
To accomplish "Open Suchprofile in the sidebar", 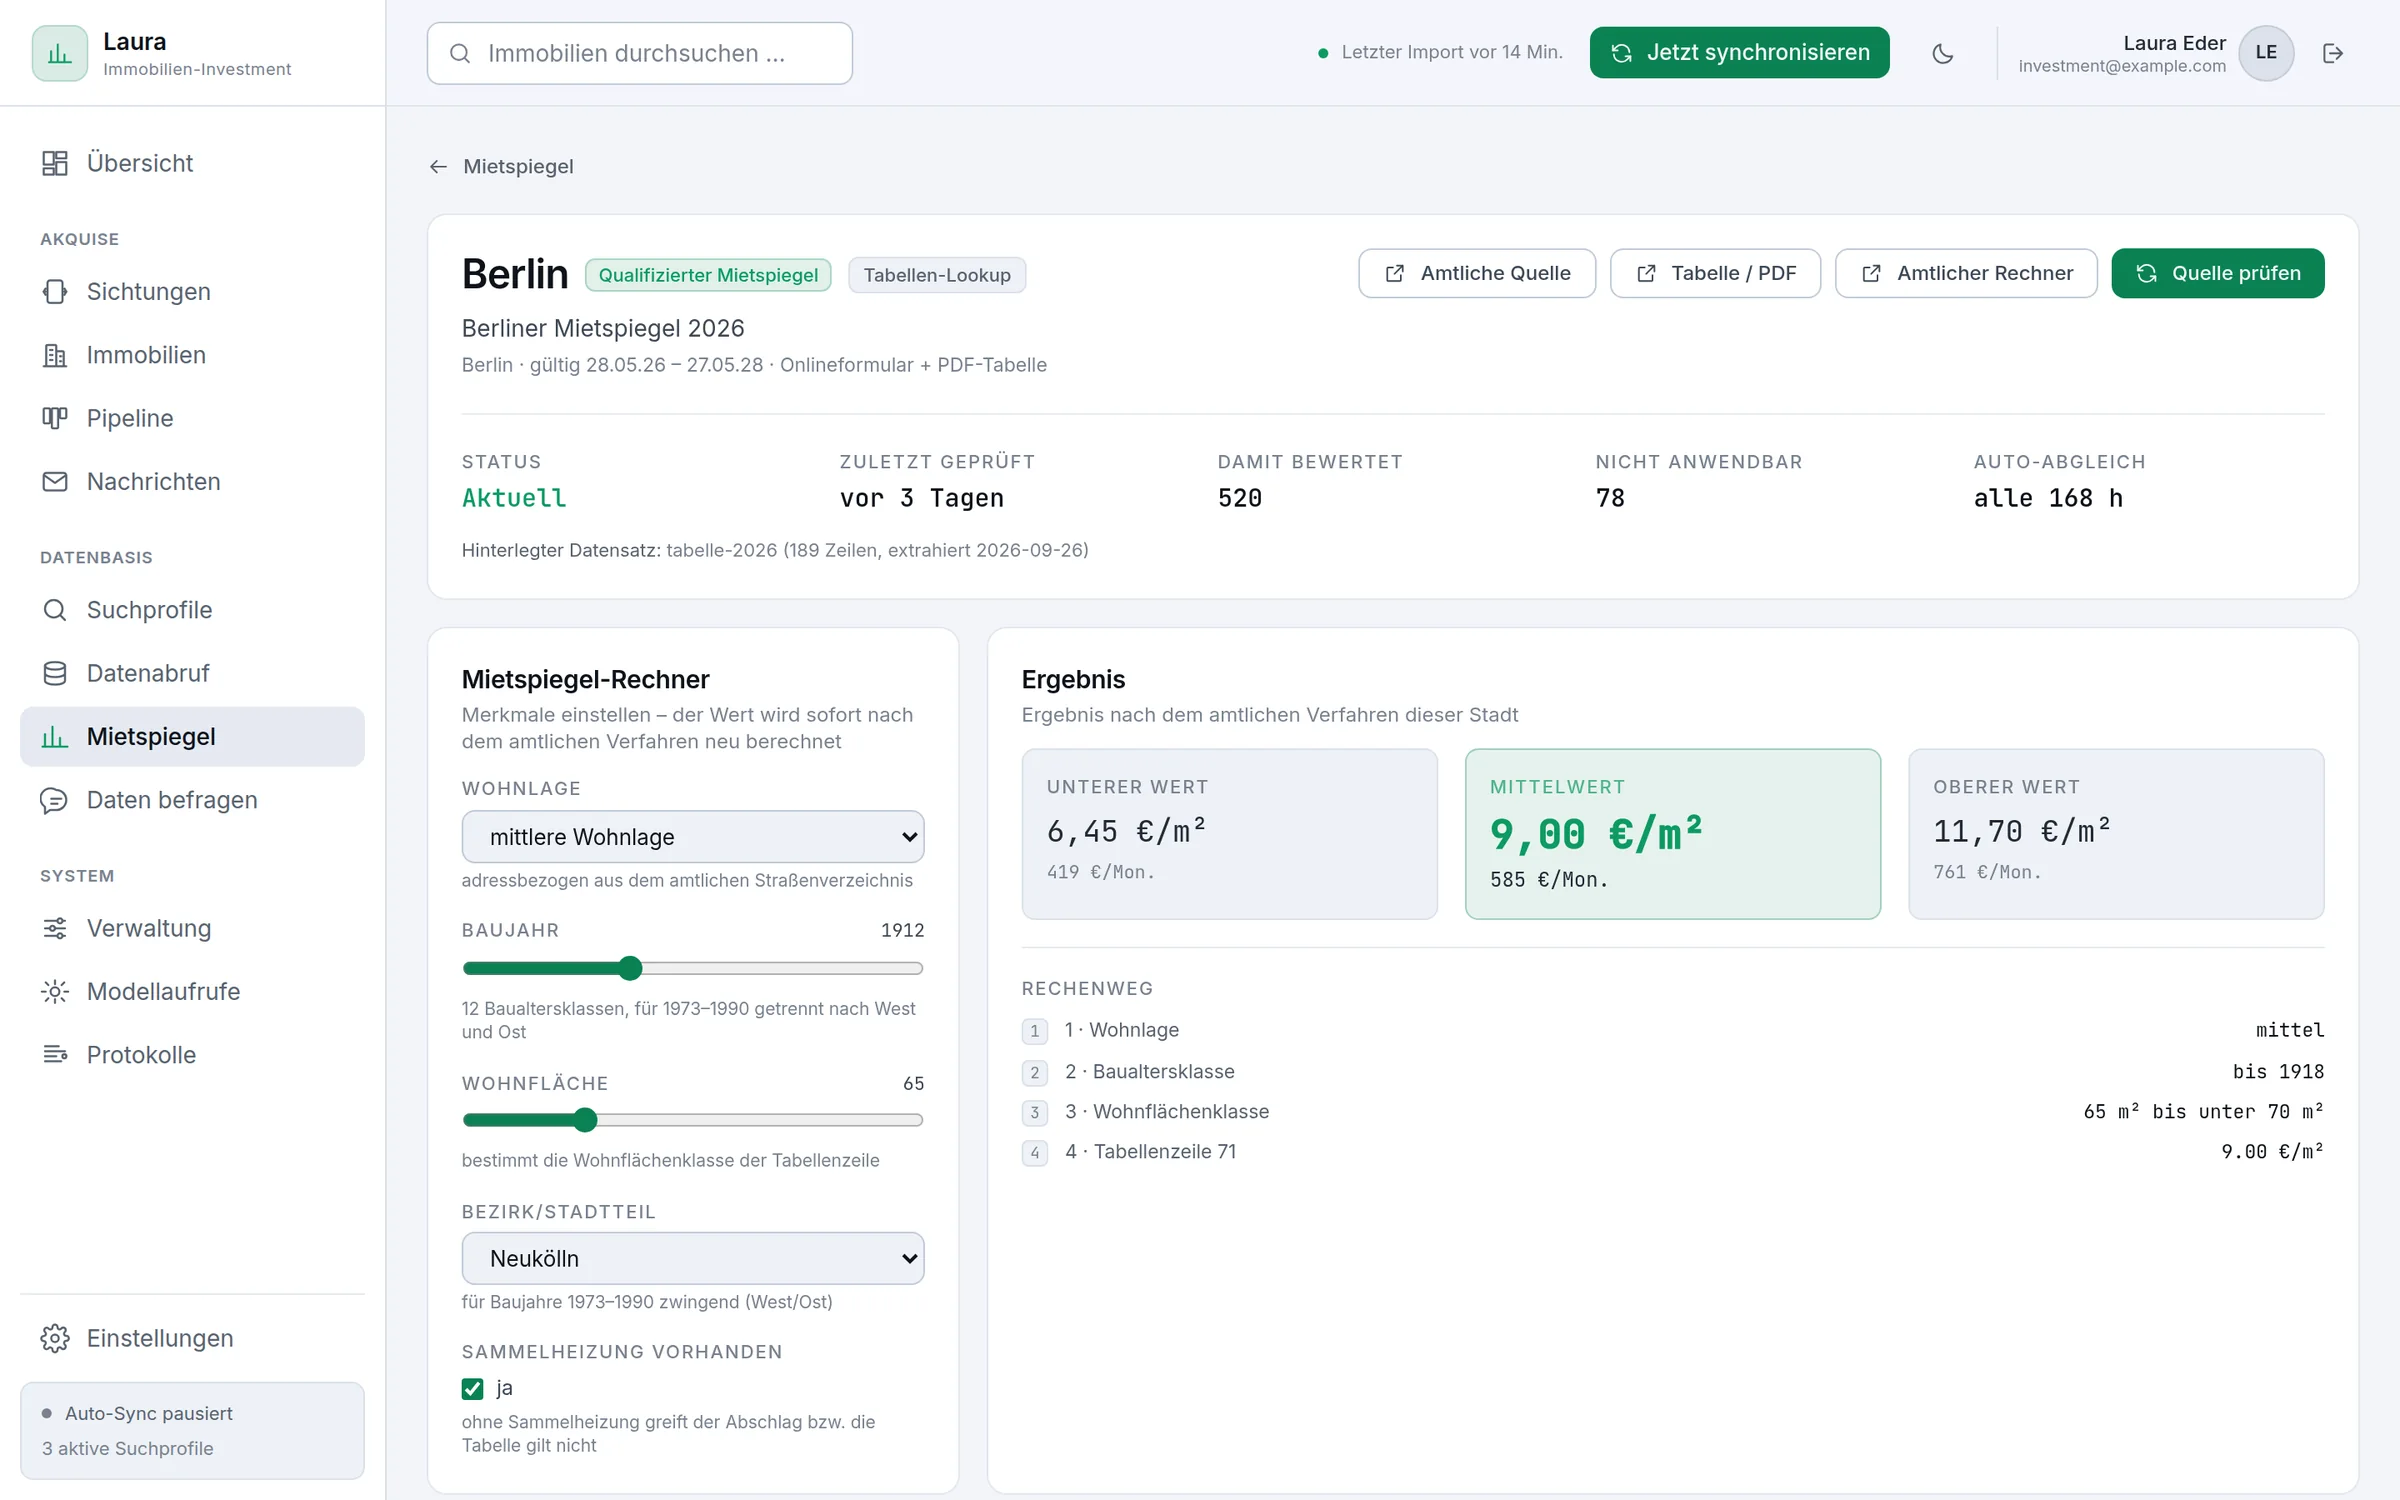I will click(192, 610).
